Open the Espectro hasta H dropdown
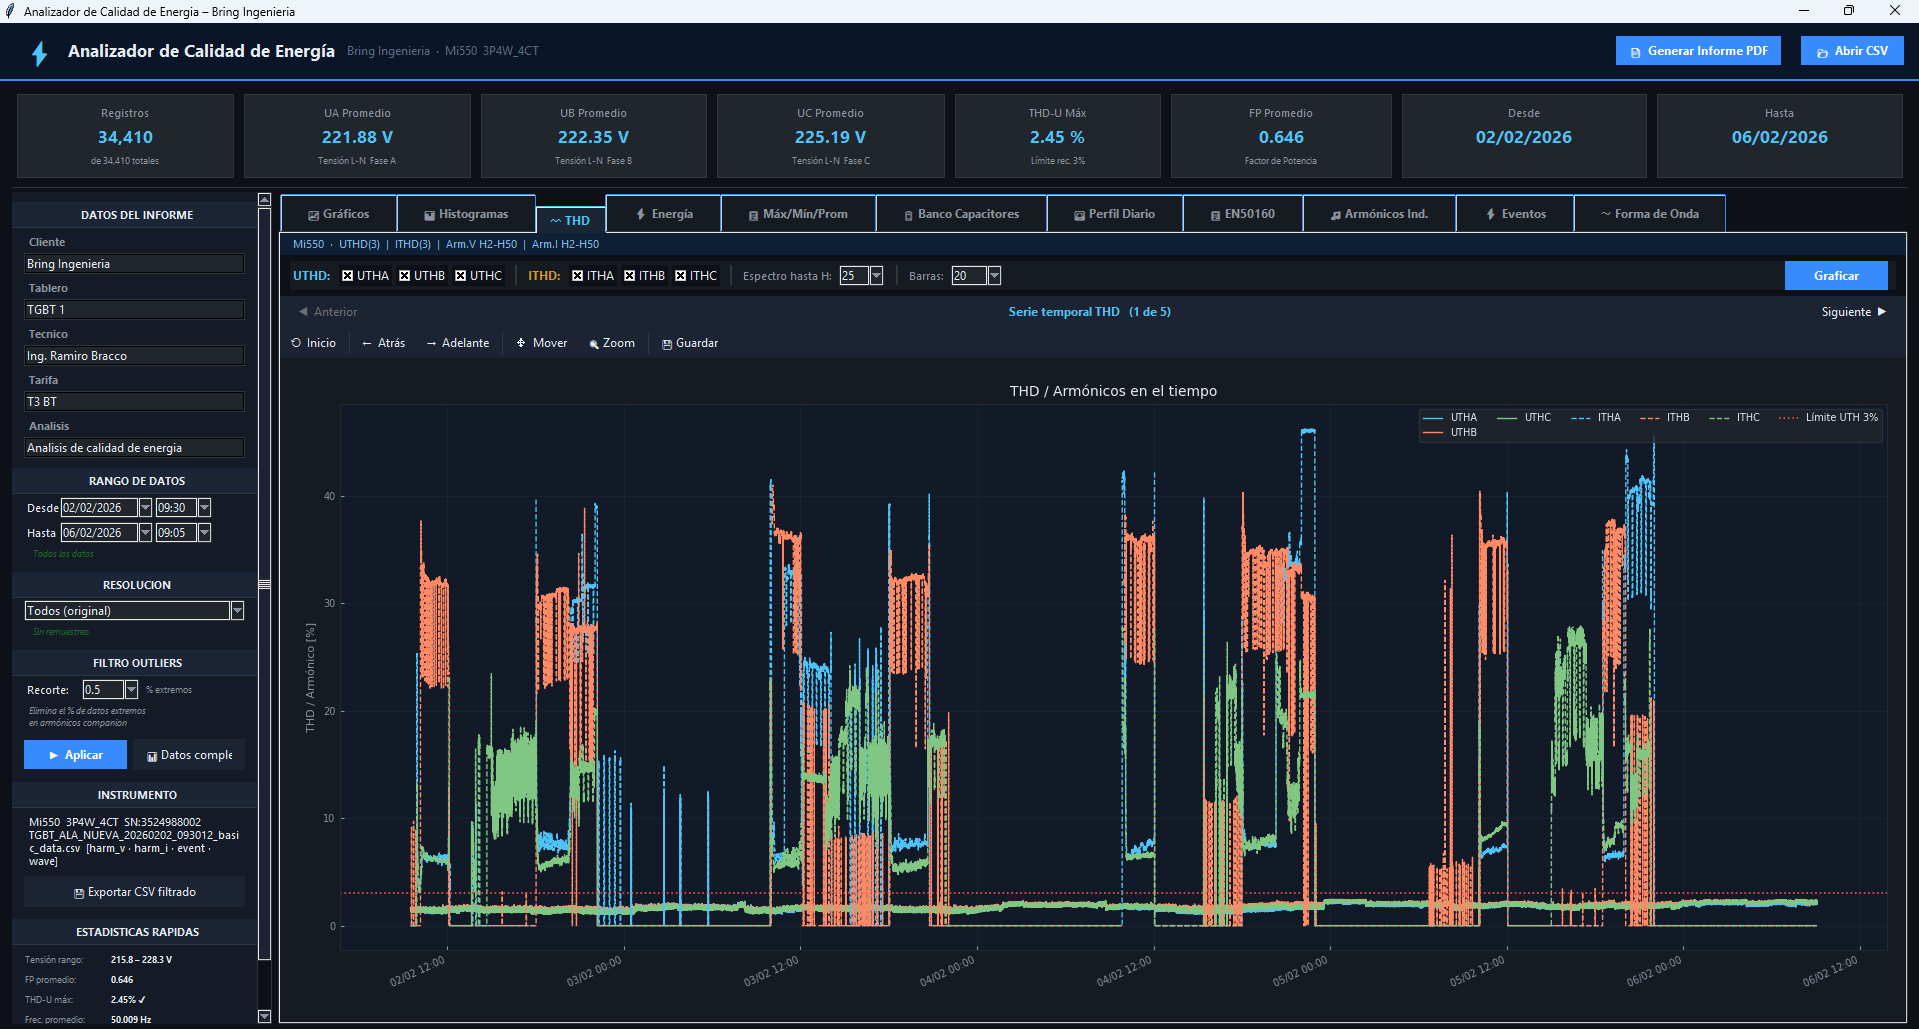 point(877,276)
